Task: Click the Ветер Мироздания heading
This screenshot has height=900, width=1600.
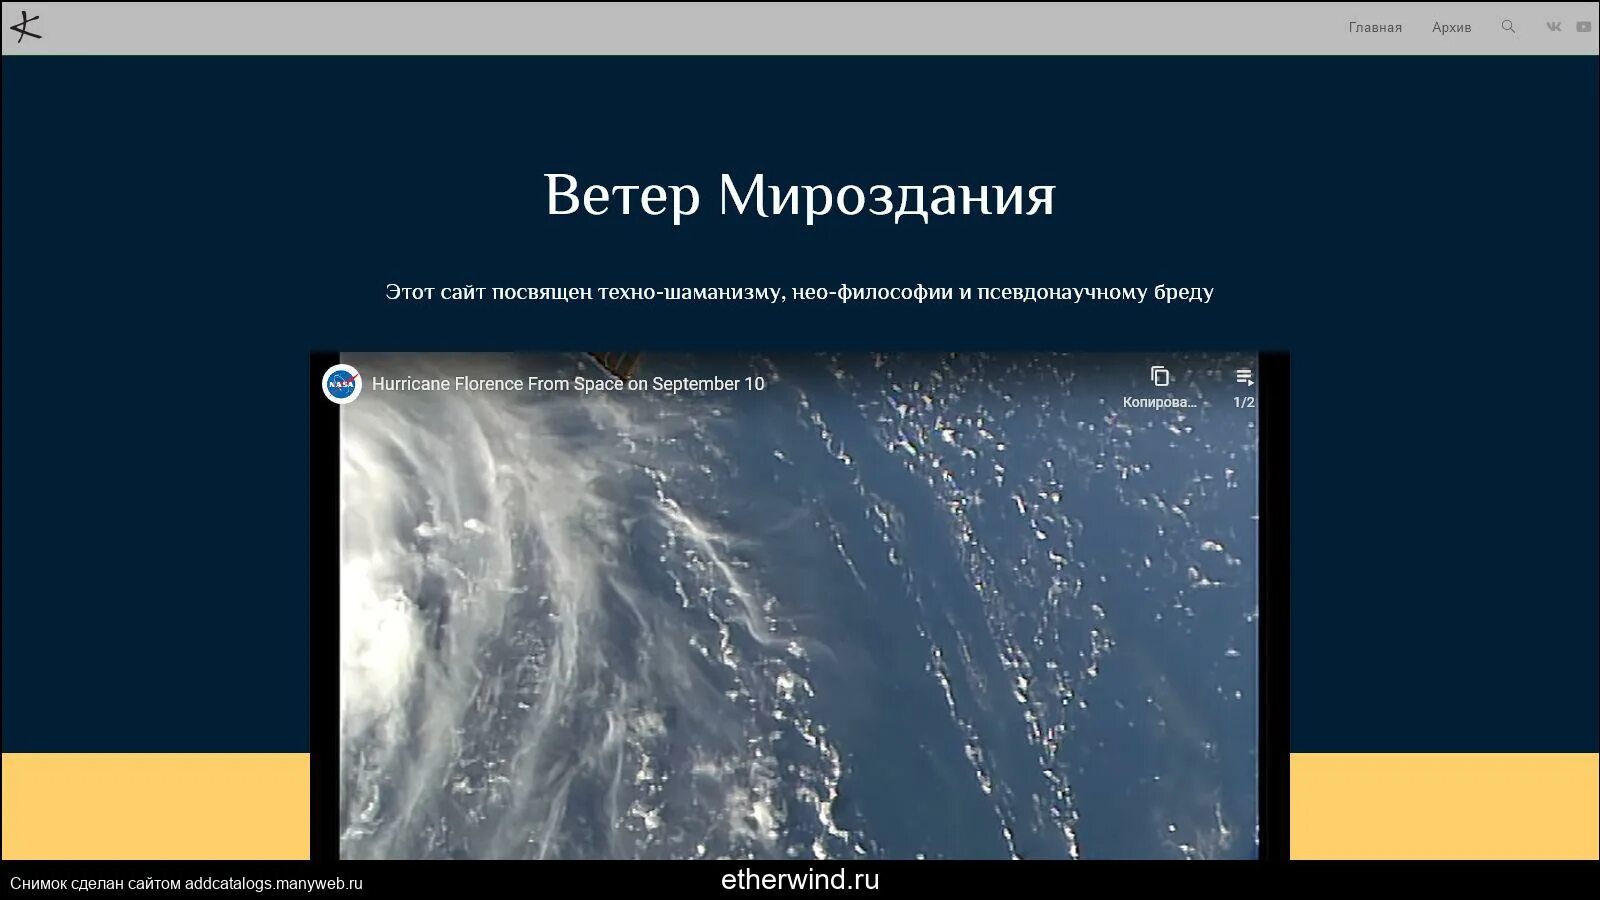Action: [x=800, y=194]
